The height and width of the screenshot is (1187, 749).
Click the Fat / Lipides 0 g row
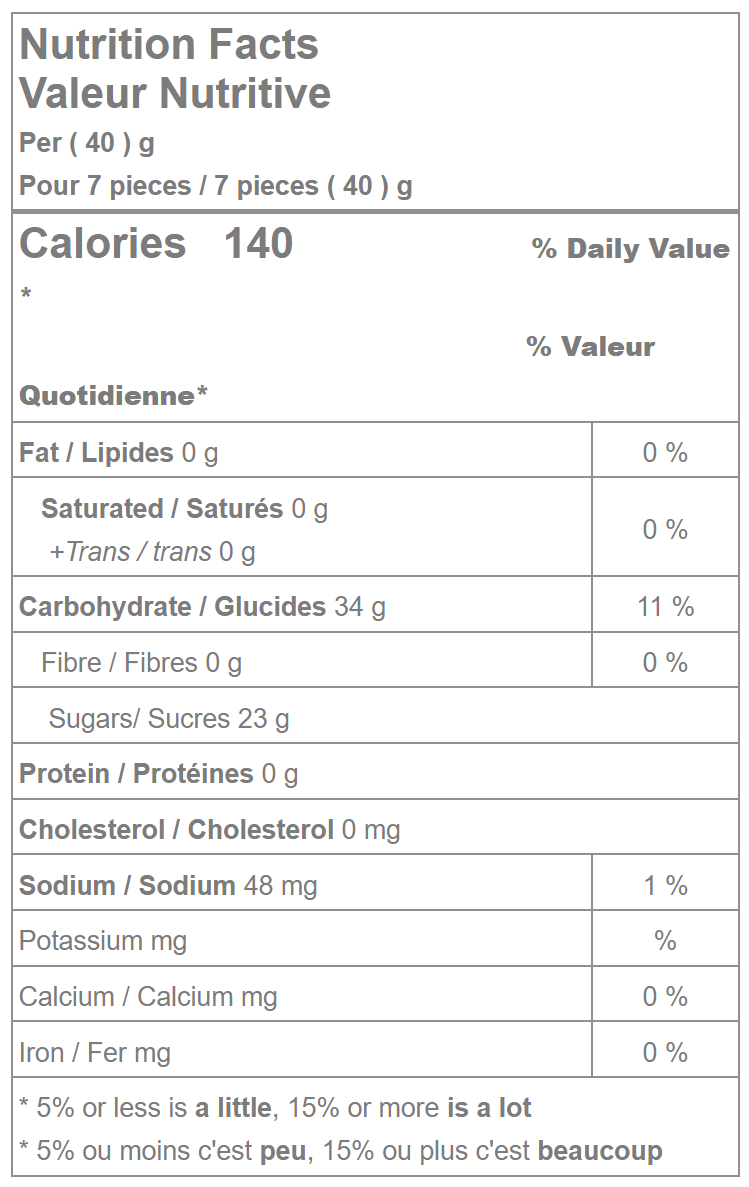pyautogui.click(x=119, y=453)
